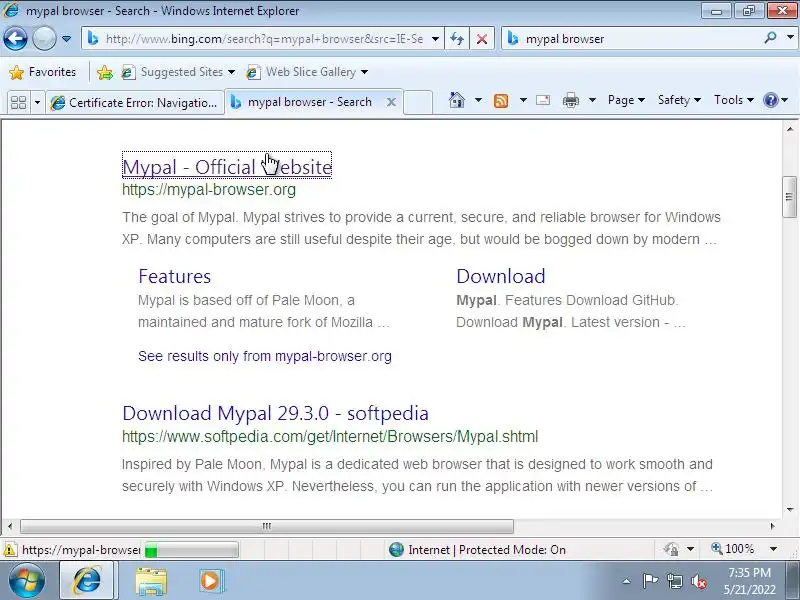Screen dimensions: 800x600
Task: Open the Download sublink
Action: pos(501,276)
